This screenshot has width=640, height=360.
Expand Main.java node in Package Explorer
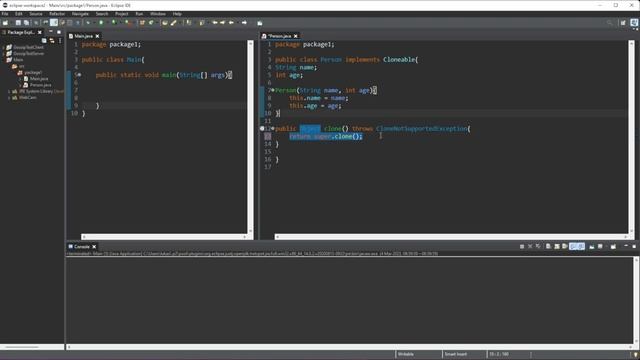pos(20,79)
